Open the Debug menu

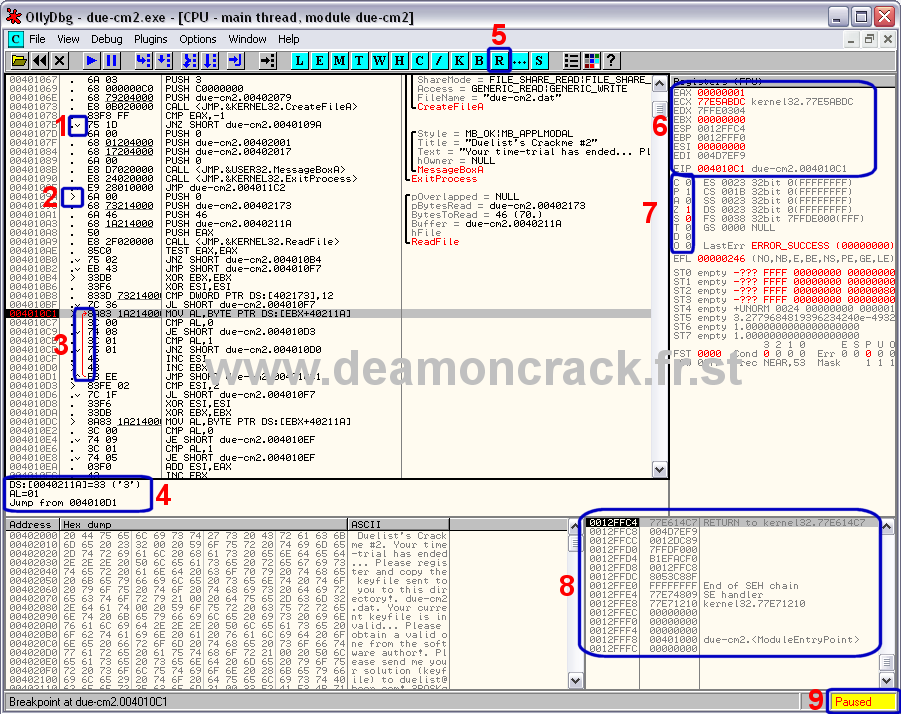pyautogui.click(x=107, y=39)
